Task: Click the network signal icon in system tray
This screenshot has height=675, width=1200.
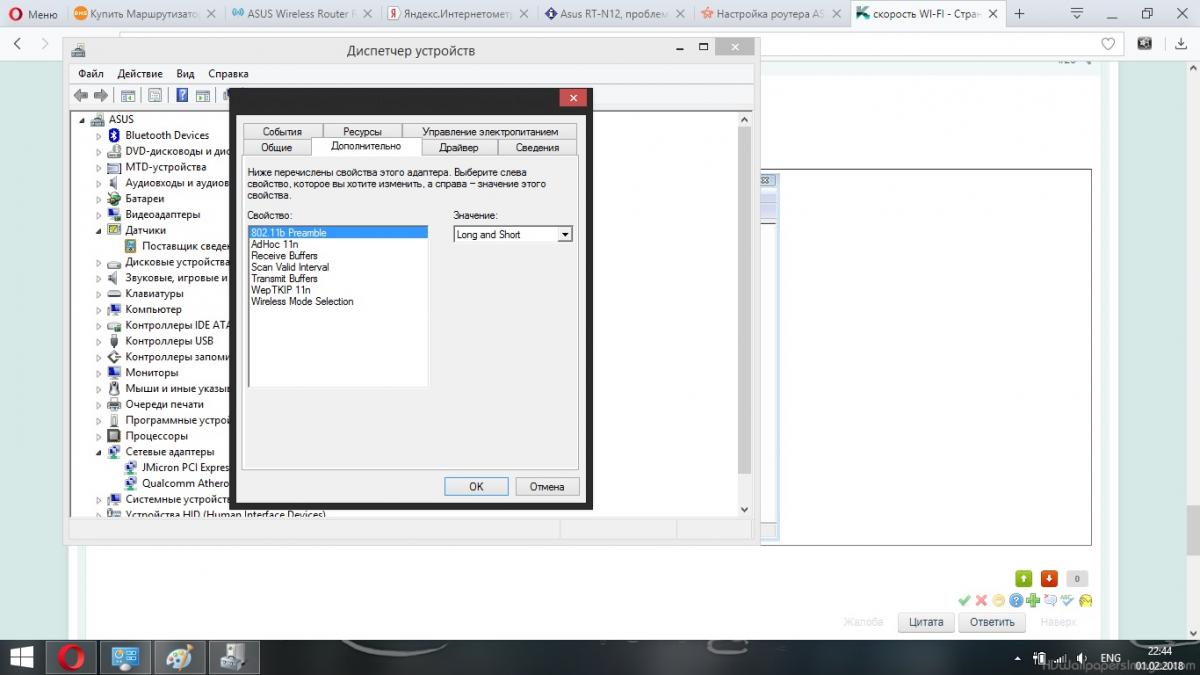Action: click(x=1059, y=658)
